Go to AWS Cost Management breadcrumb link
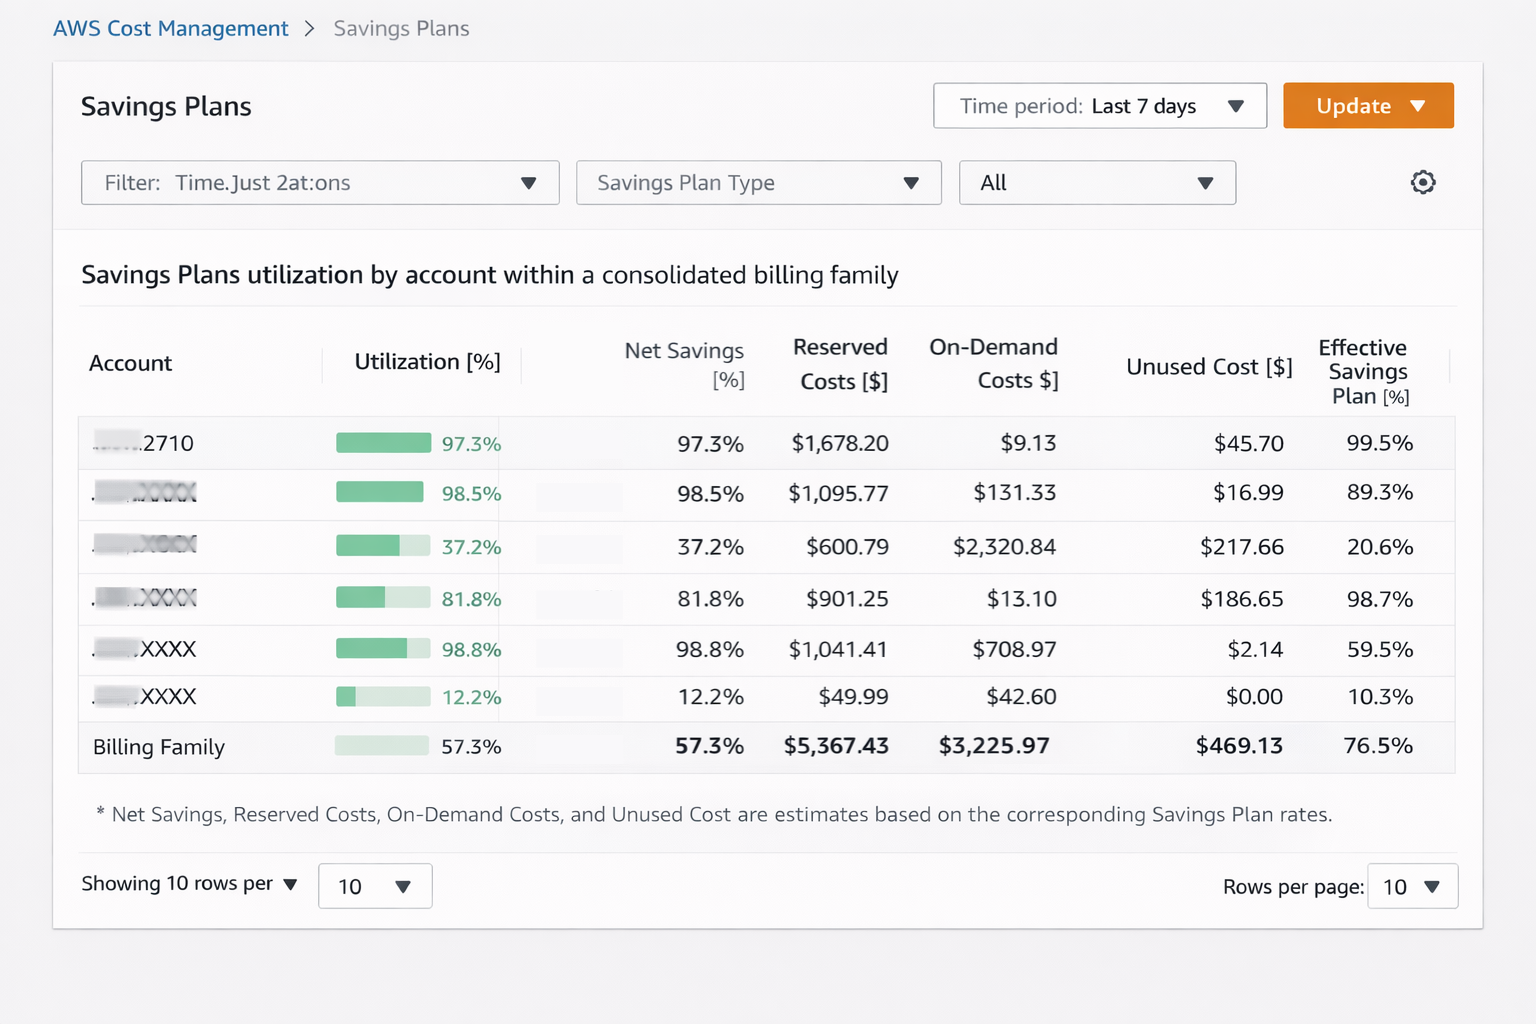The height and width of the screenshot is (1024, 1536). (171, 29)
